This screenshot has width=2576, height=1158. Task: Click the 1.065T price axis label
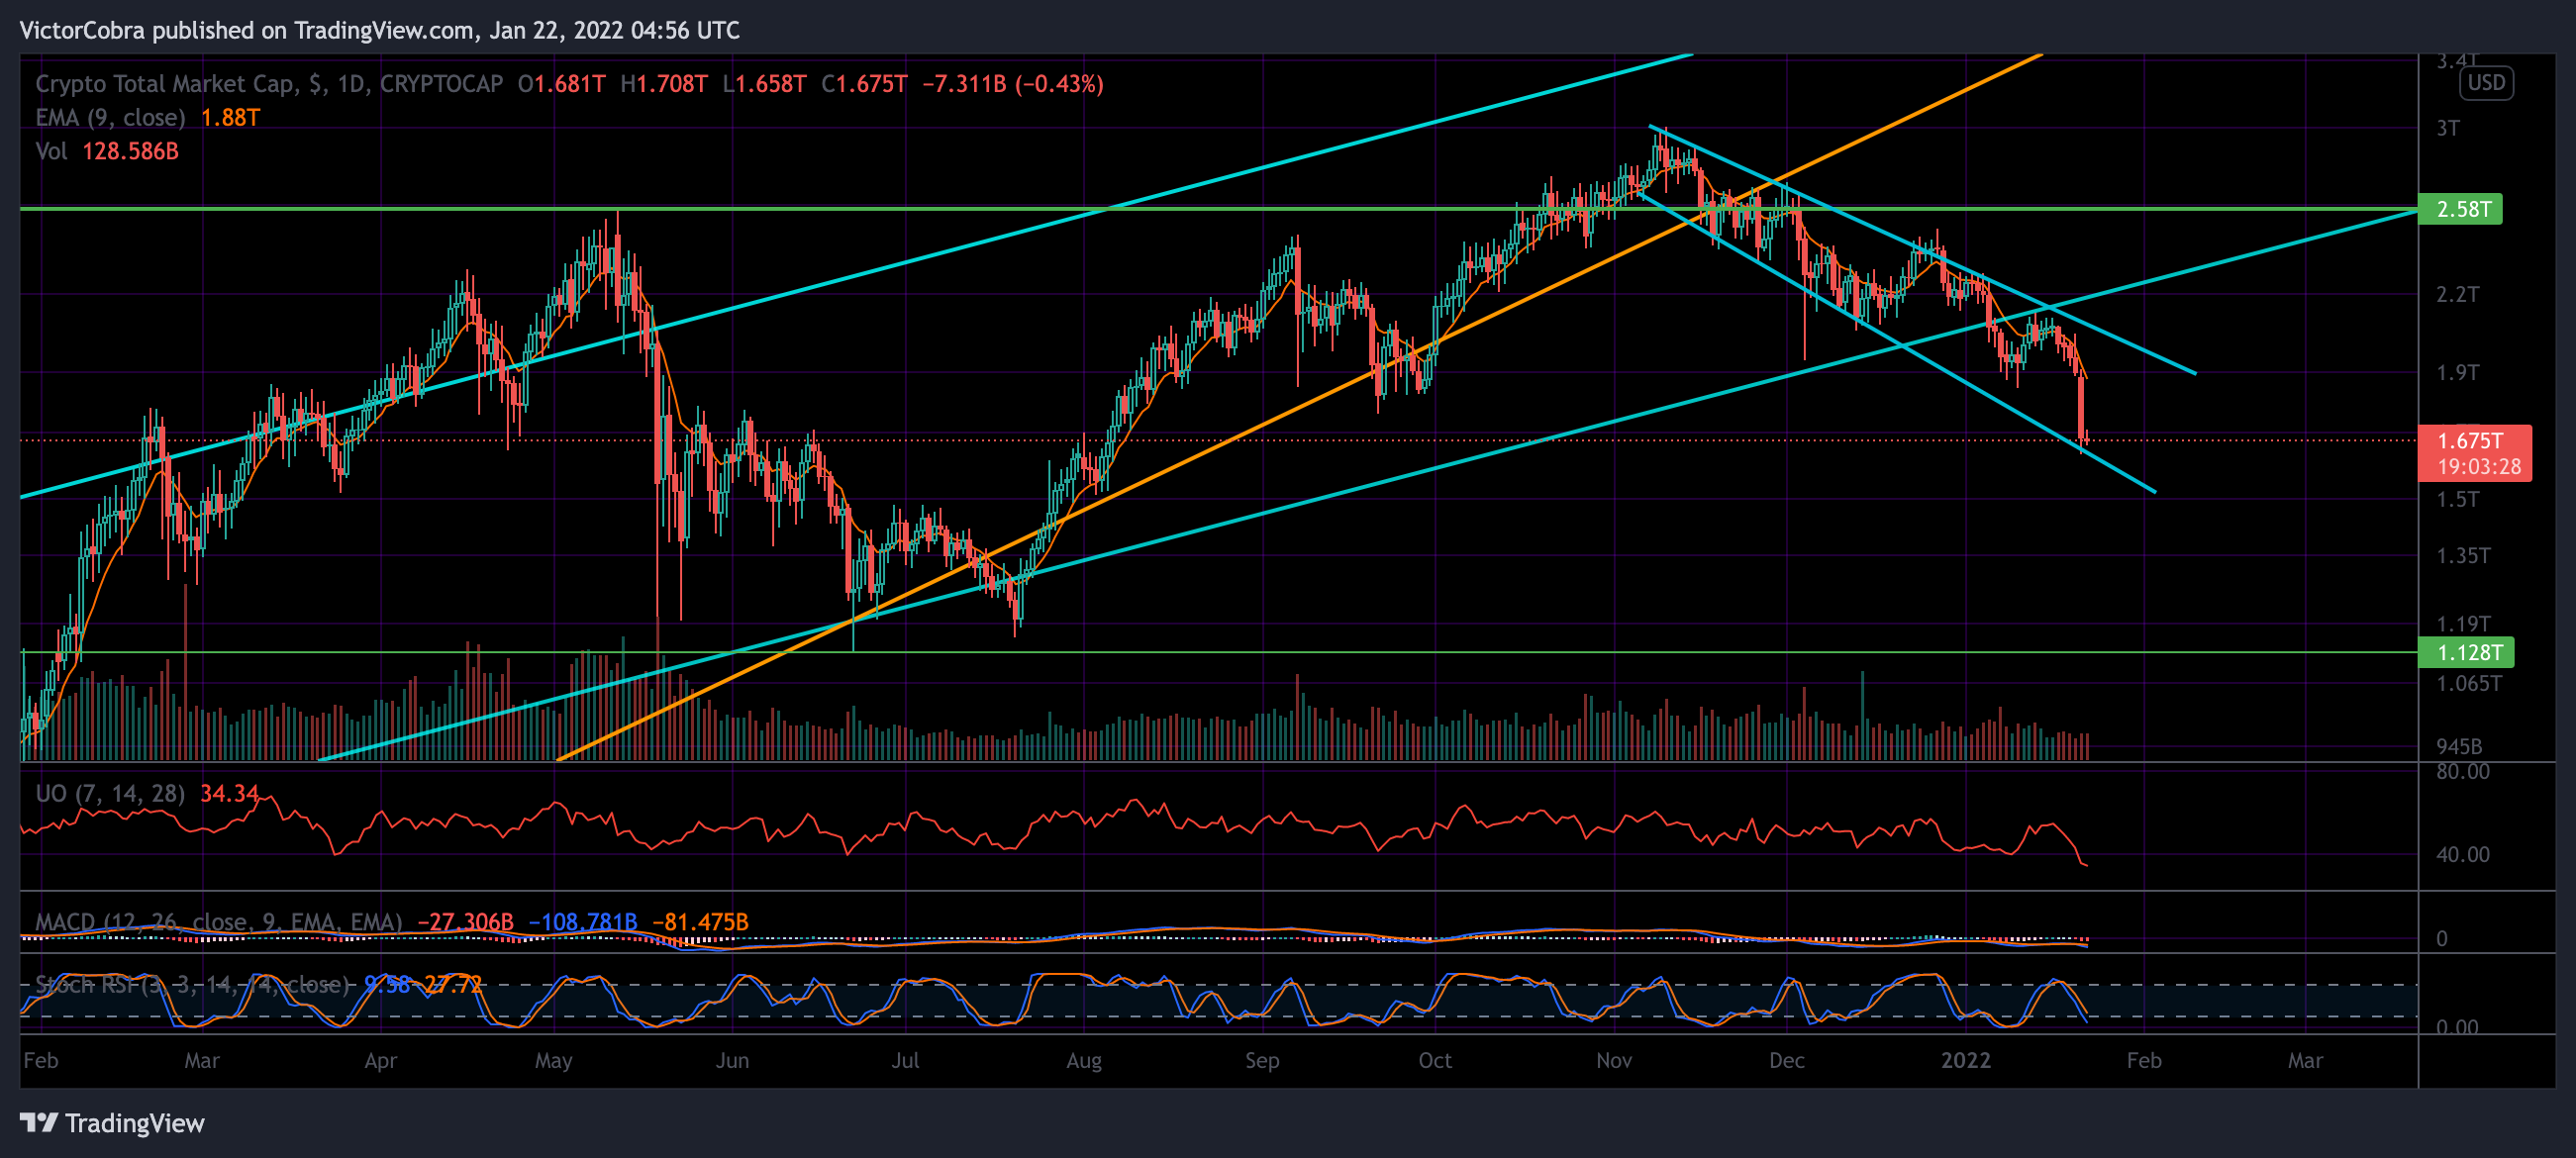2469,683
